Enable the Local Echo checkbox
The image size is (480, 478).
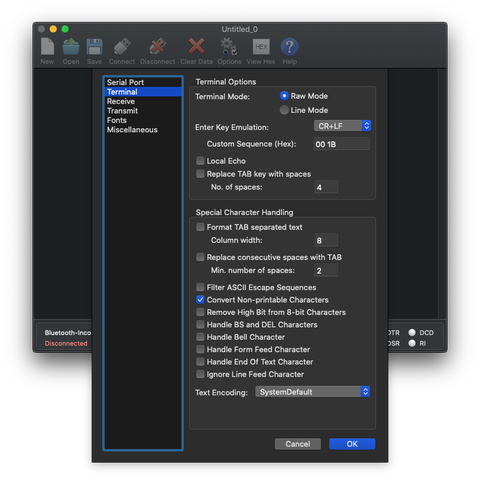pyautogui.click(x=200, y=161)
